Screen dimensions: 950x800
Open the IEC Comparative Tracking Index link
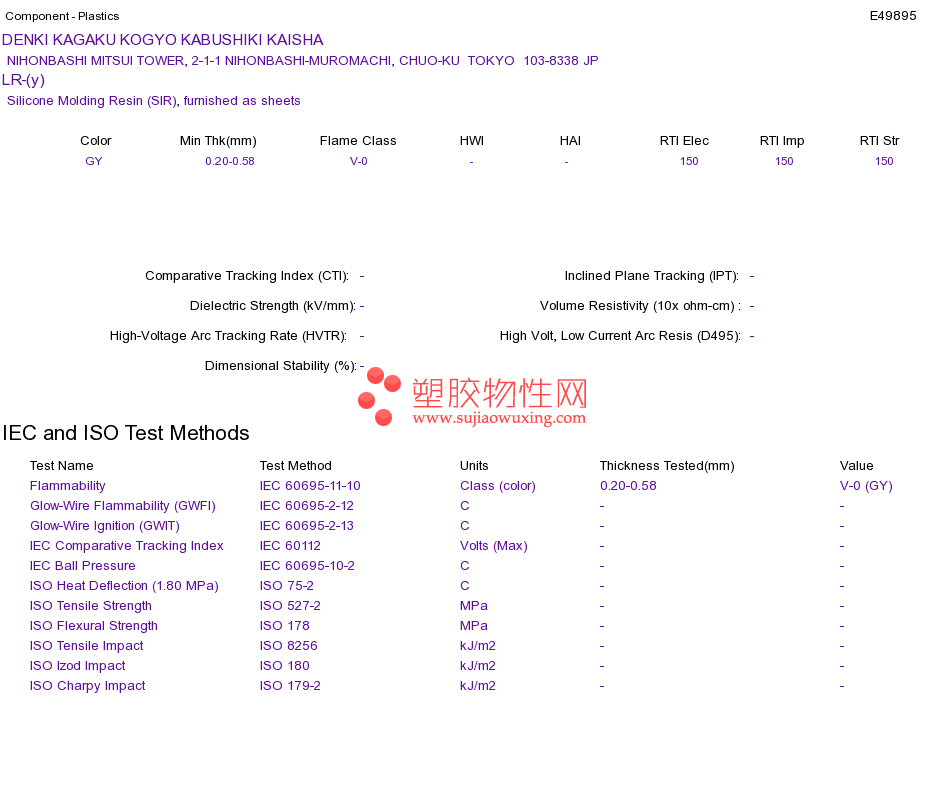[x=127, y=545]
